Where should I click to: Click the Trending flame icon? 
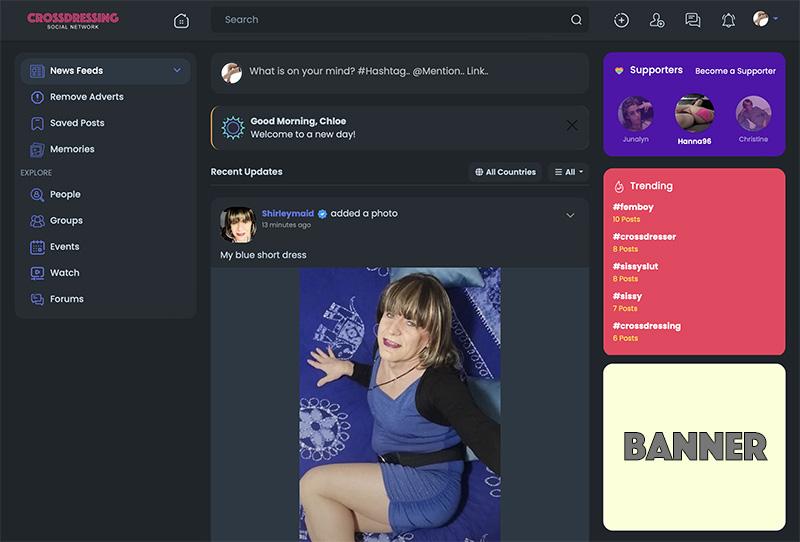[x=619, y=186]
